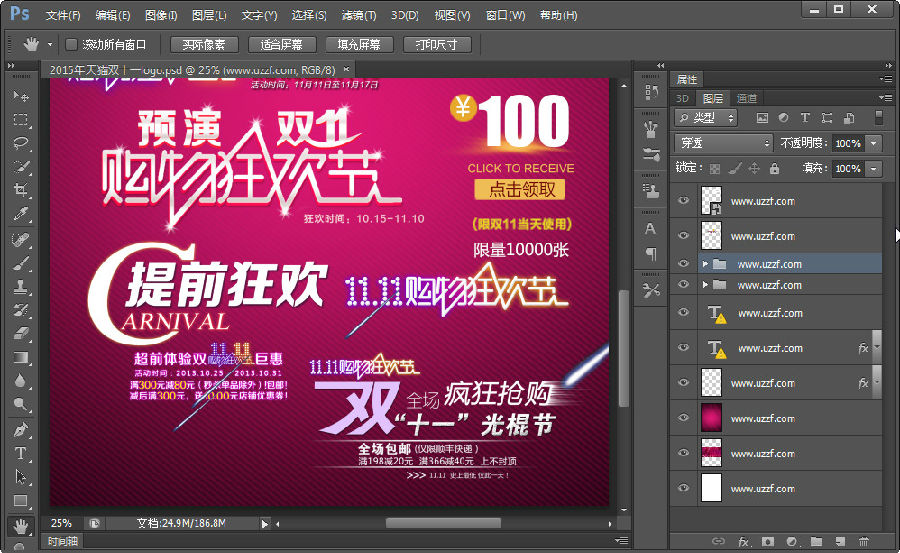Open the 填充 fill slider arrow
Screen dimensions: 900x553
point(874,168)
